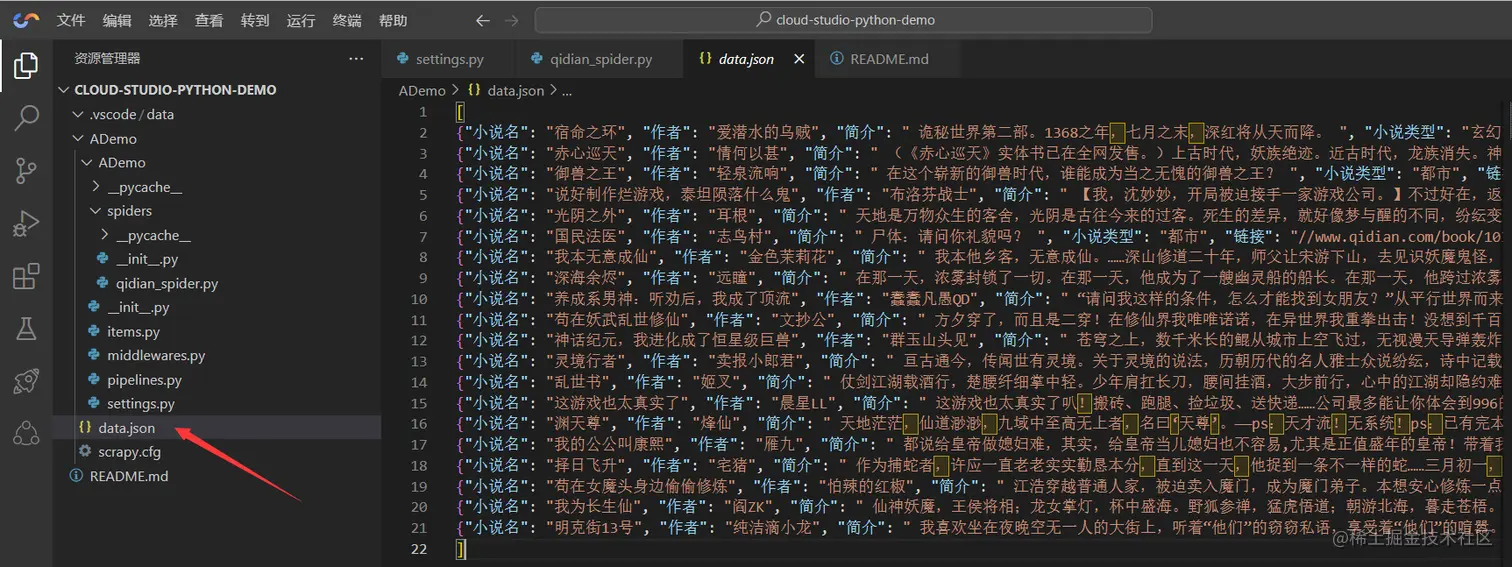
Task: Open the 查看 menu
Action: click(209, 20)
